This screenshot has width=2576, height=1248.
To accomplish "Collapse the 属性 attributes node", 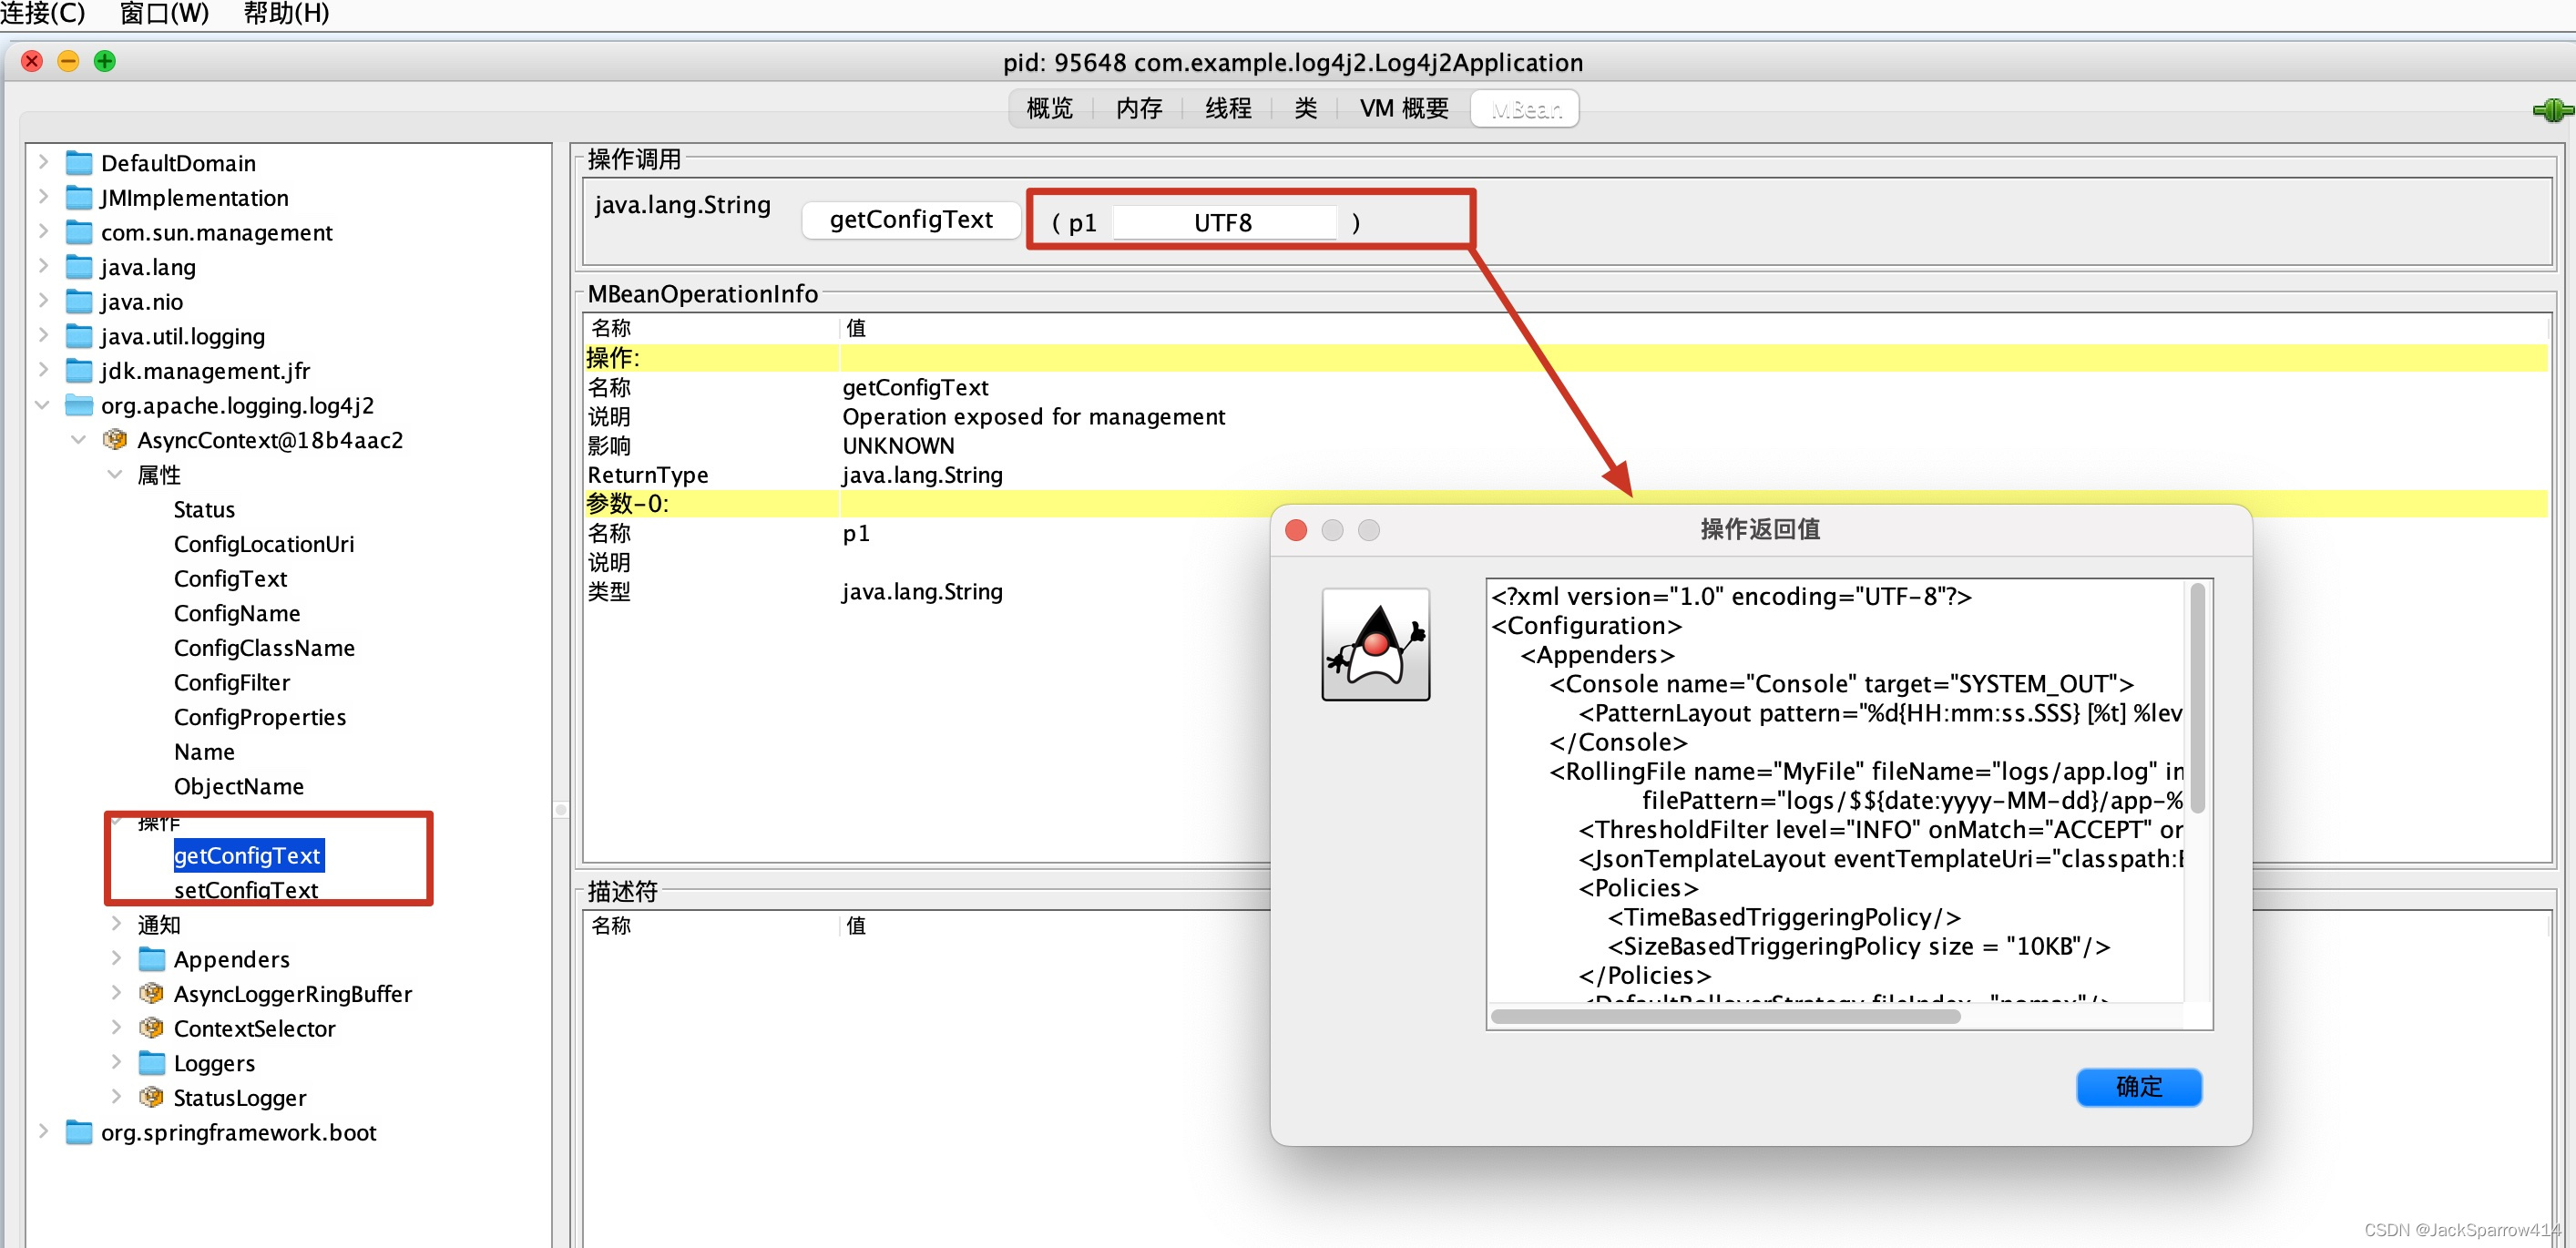I will coord(116,474).
